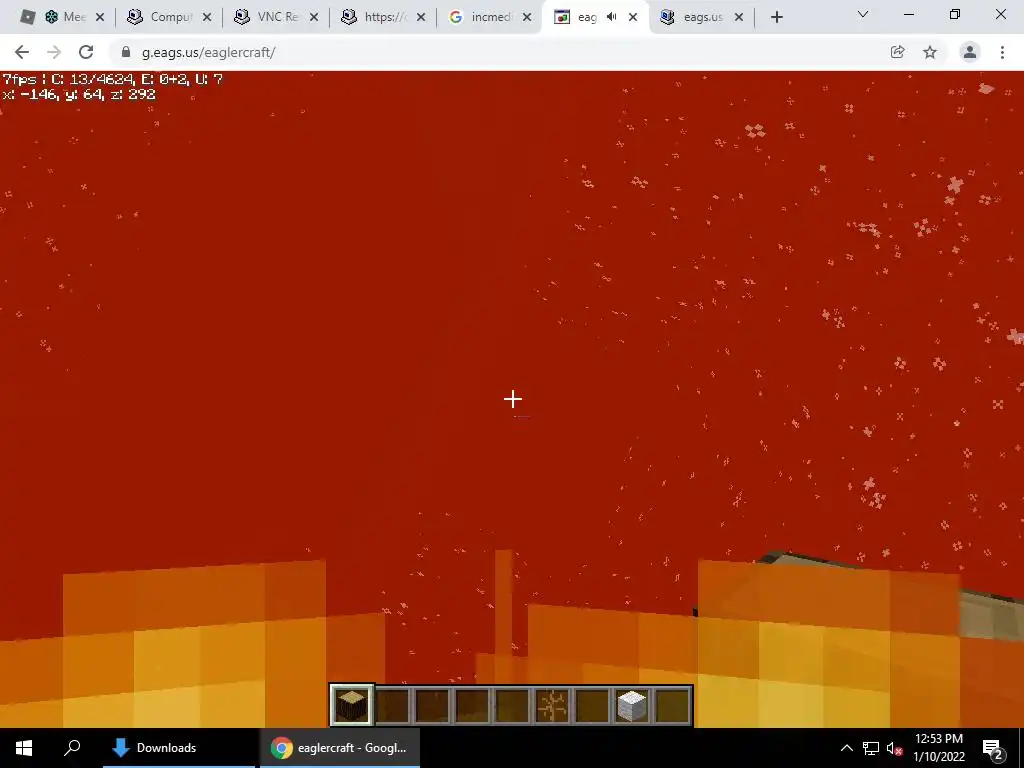Open Chrome three-dot menu
Viewport: 1024px width, 768px height.
pyautogui.click(x=1002, y=52)
